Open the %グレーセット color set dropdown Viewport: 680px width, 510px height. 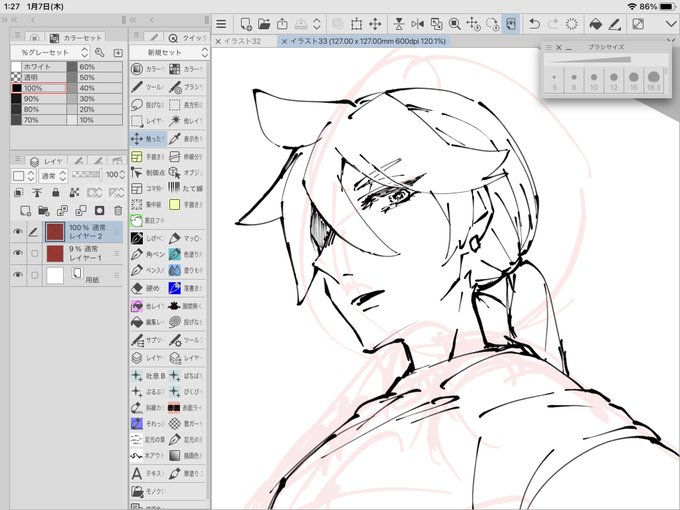pyautogui.click(x=49, y=52)
